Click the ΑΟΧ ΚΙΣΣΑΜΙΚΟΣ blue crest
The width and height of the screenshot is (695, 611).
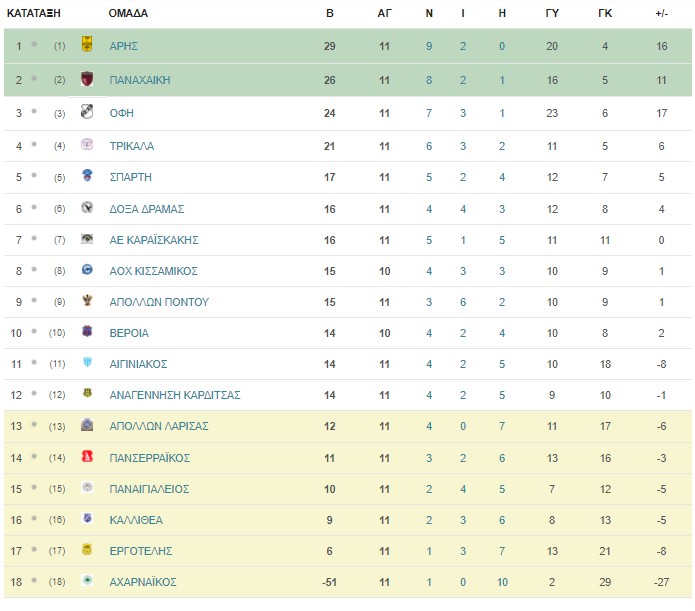point(87,269)
